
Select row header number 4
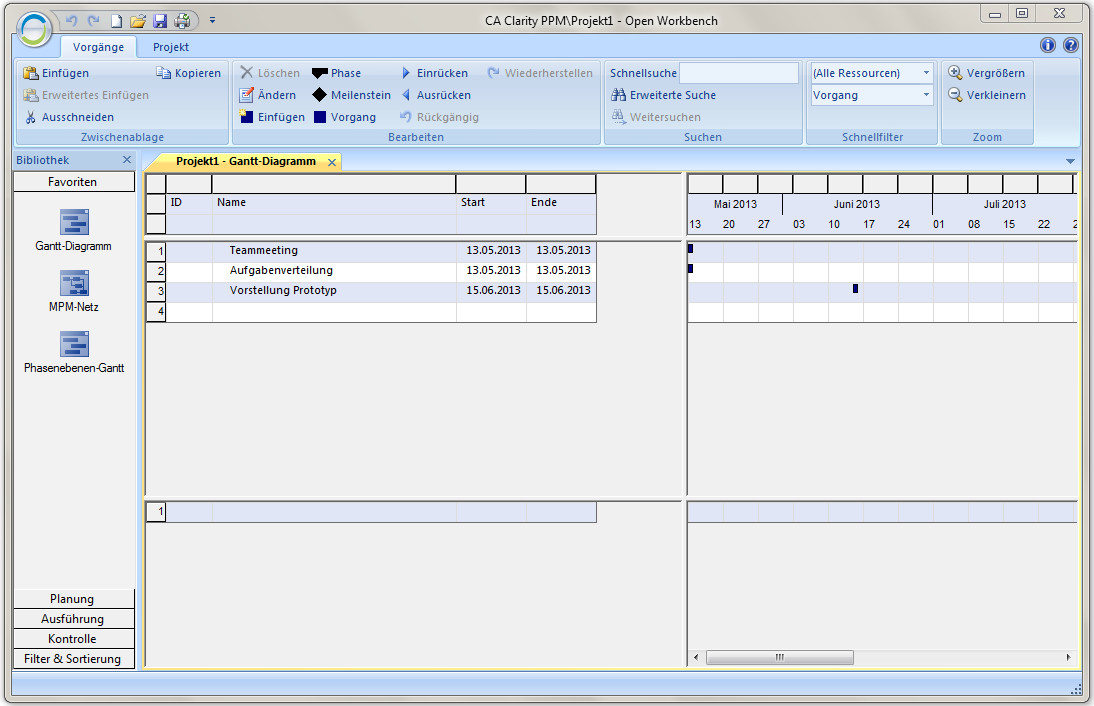156,311
